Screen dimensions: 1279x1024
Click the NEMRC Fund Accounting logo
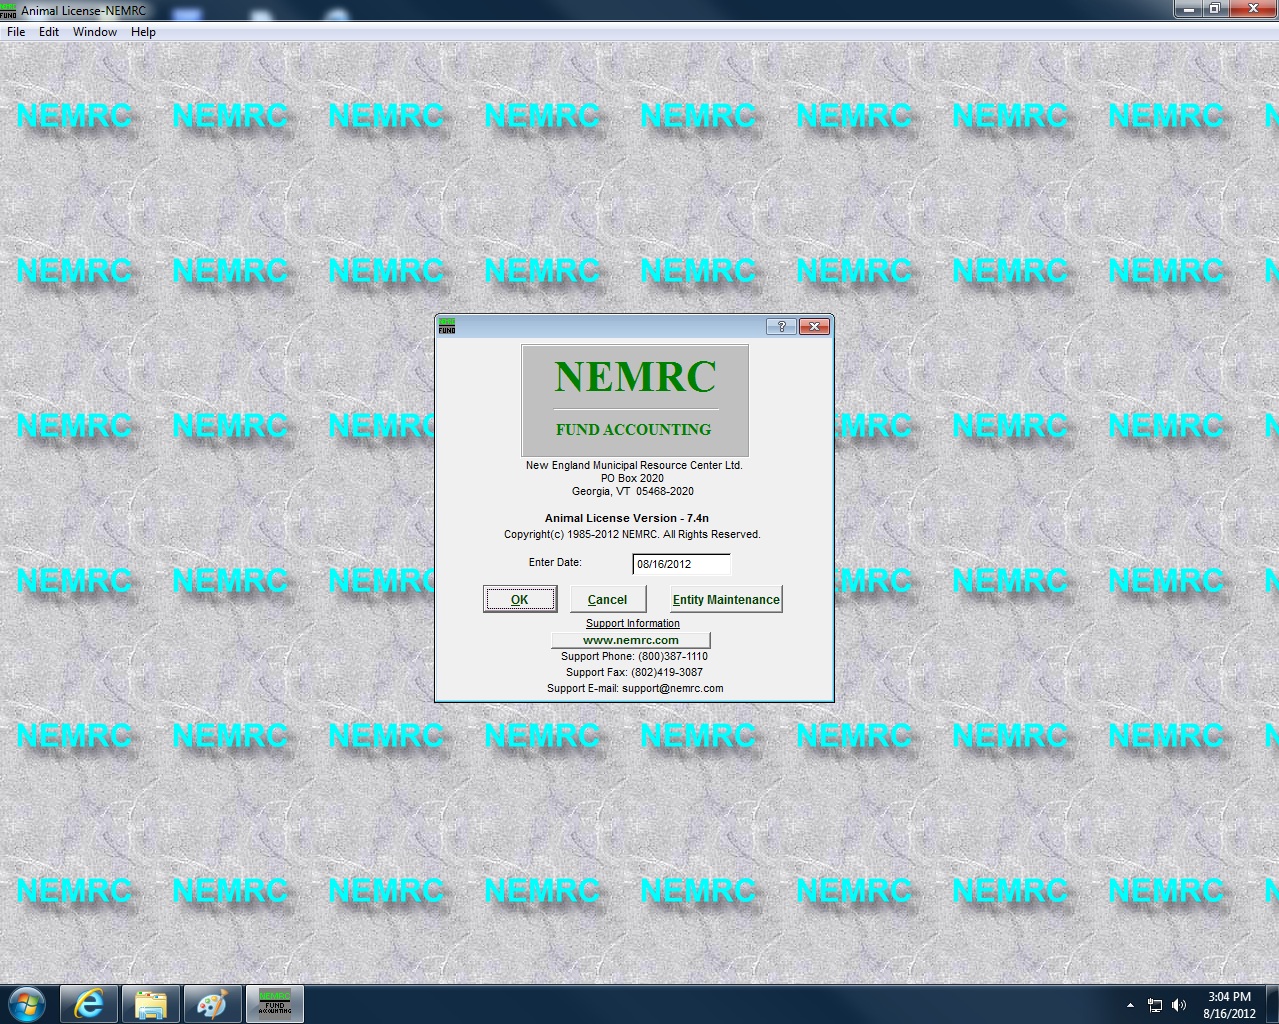point(635,401)
